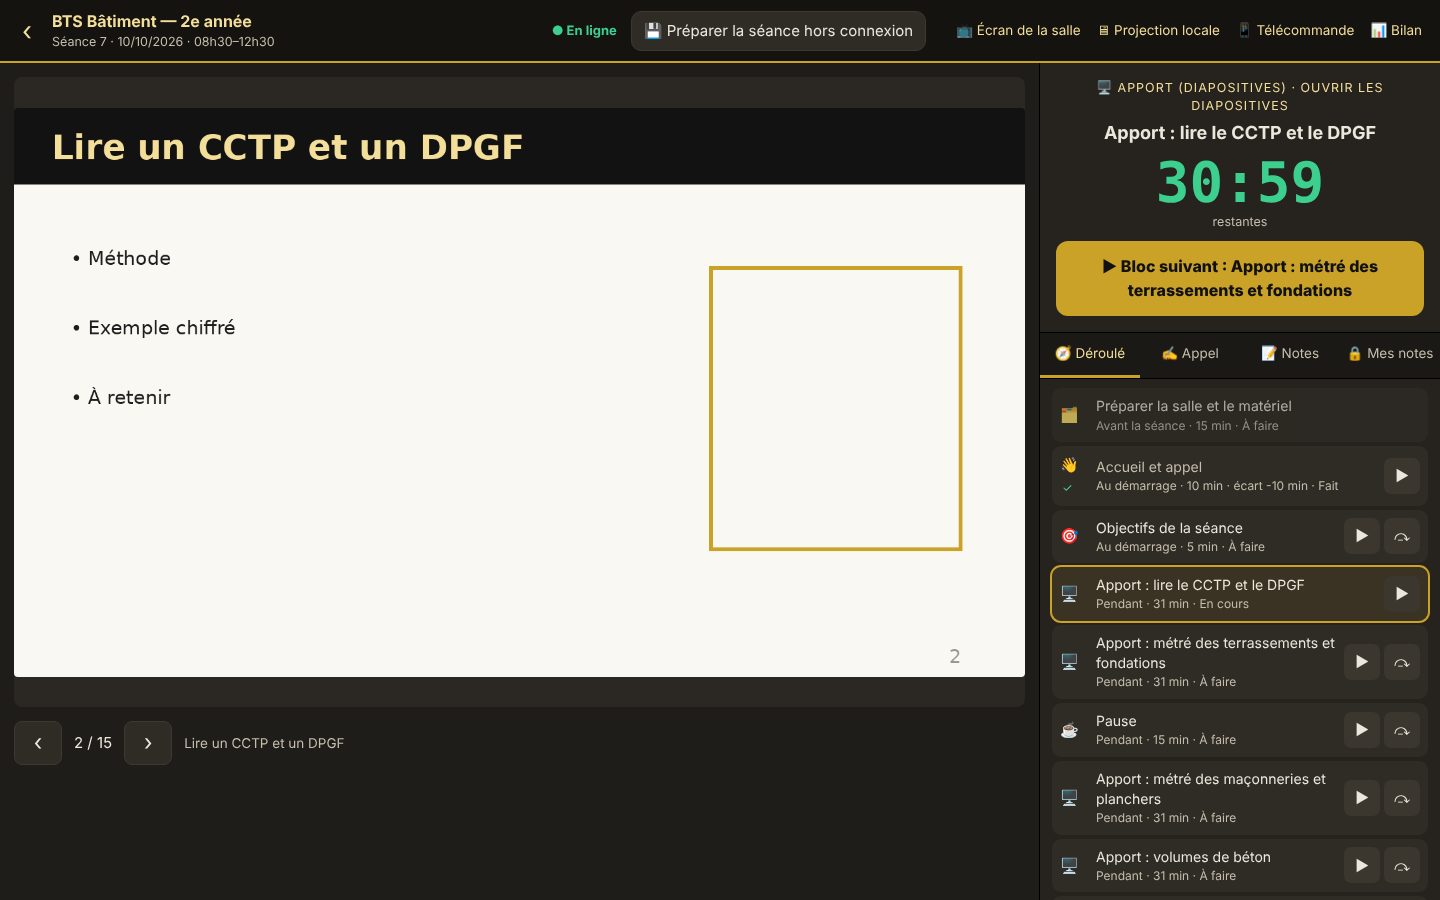The width and height of the screenshot is (1440, 900).
Task: Select Préparer la salle et le matériel row
Action: 1240,415
